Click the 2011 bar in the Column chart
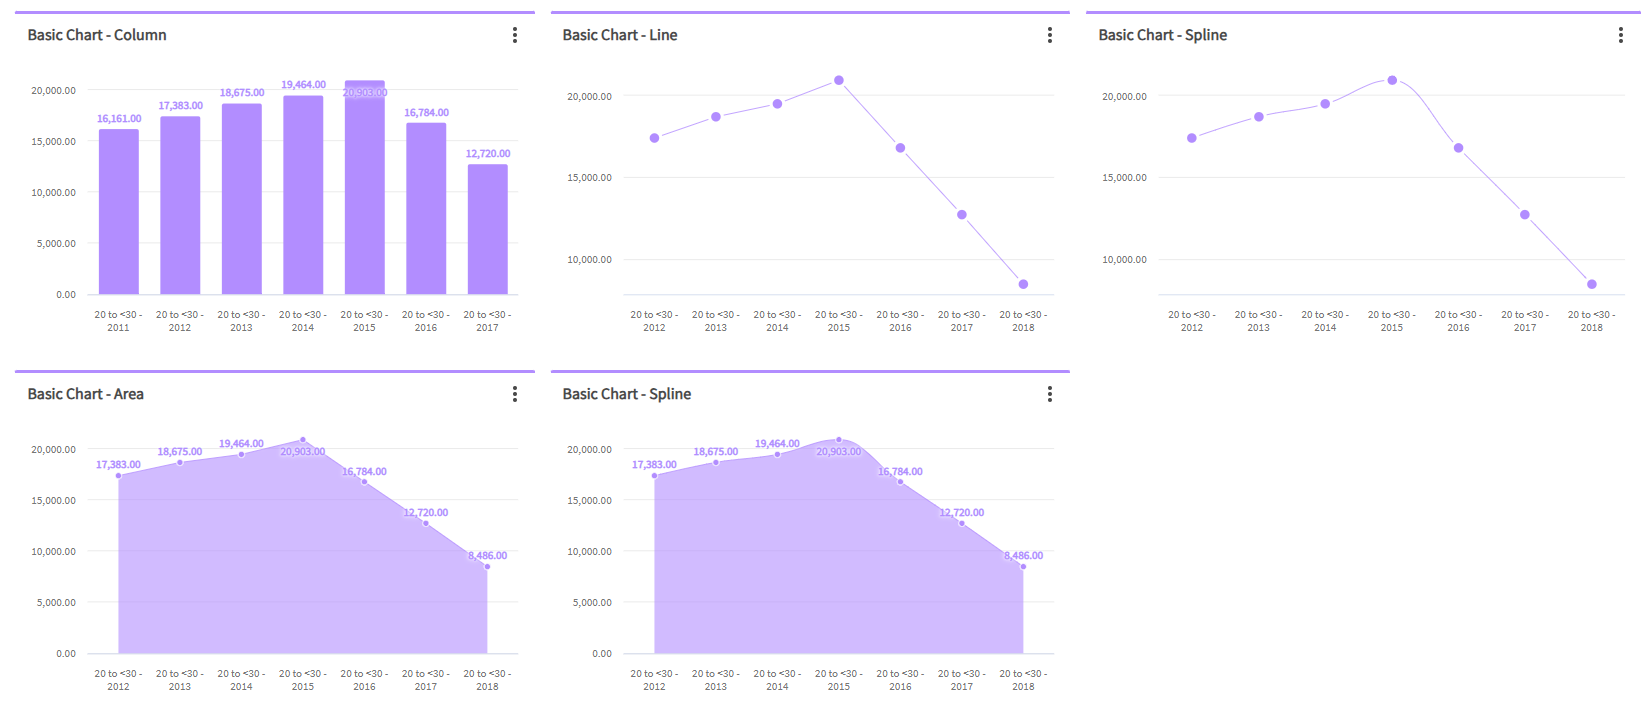The width and height of the screenshot is (1650, 717). [119, 212]
